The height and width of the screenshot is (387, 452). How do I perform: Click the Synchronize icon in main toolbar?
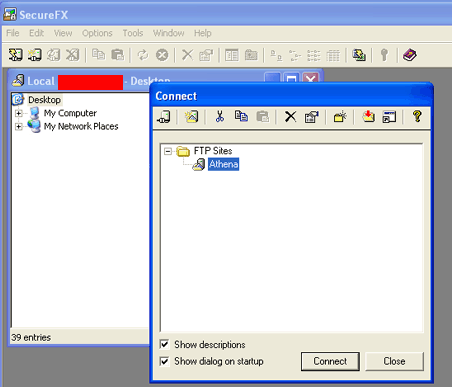pos(359,55)
